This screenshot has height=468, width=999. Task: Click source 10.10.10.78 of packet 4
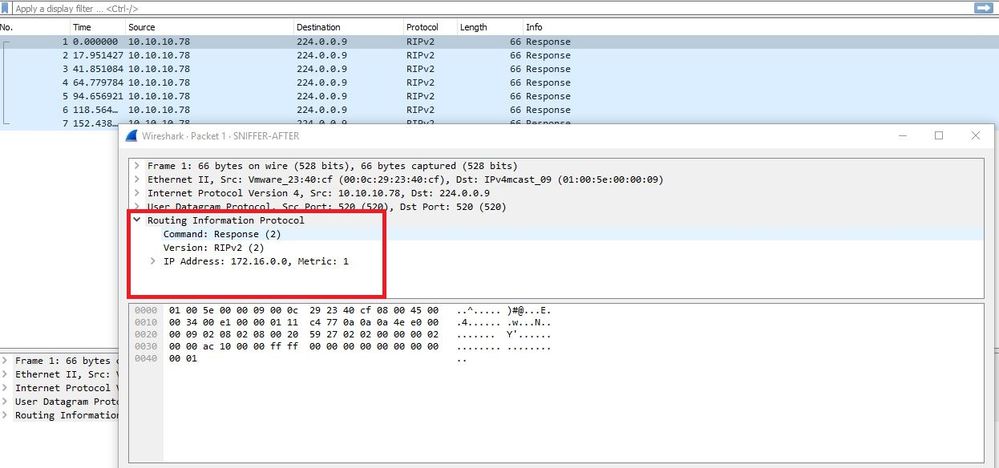click(159, 83)
